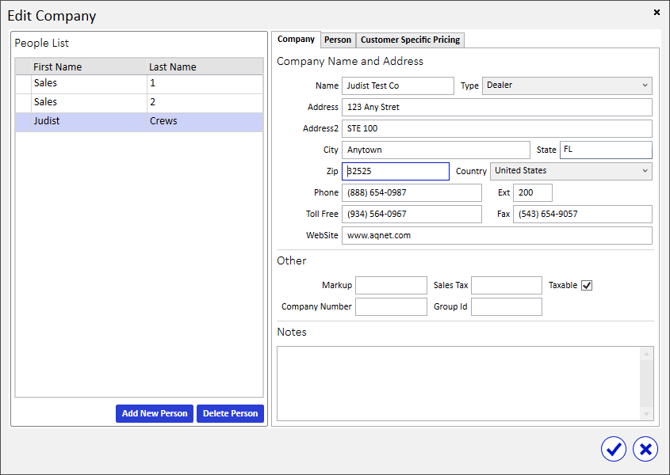This screenshot has height=475, width=670.
Task: Open the Type dropdown showing Dealer
Action: pyautogui.click(x=567, y=85)
